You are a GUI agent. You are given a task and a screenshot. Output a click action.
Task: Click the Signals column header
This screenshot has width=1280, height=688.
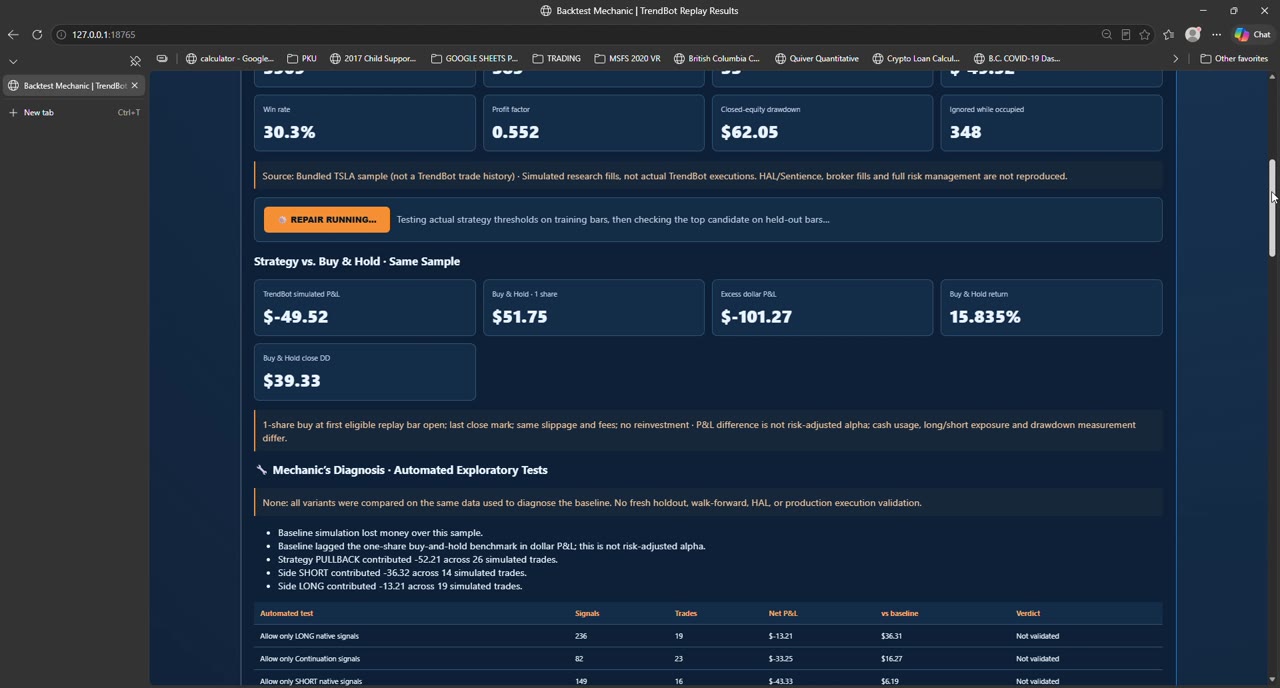(x=587, y=613)
